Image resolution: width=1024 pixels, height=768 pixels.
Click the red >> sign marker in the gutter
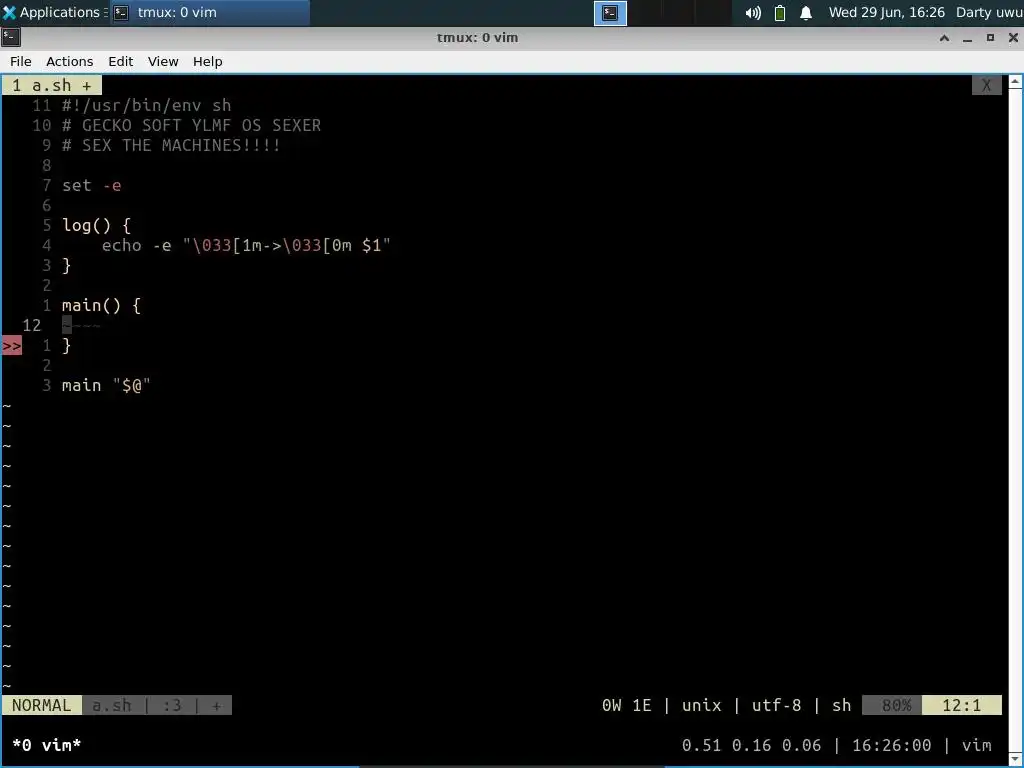pos(12,345)
